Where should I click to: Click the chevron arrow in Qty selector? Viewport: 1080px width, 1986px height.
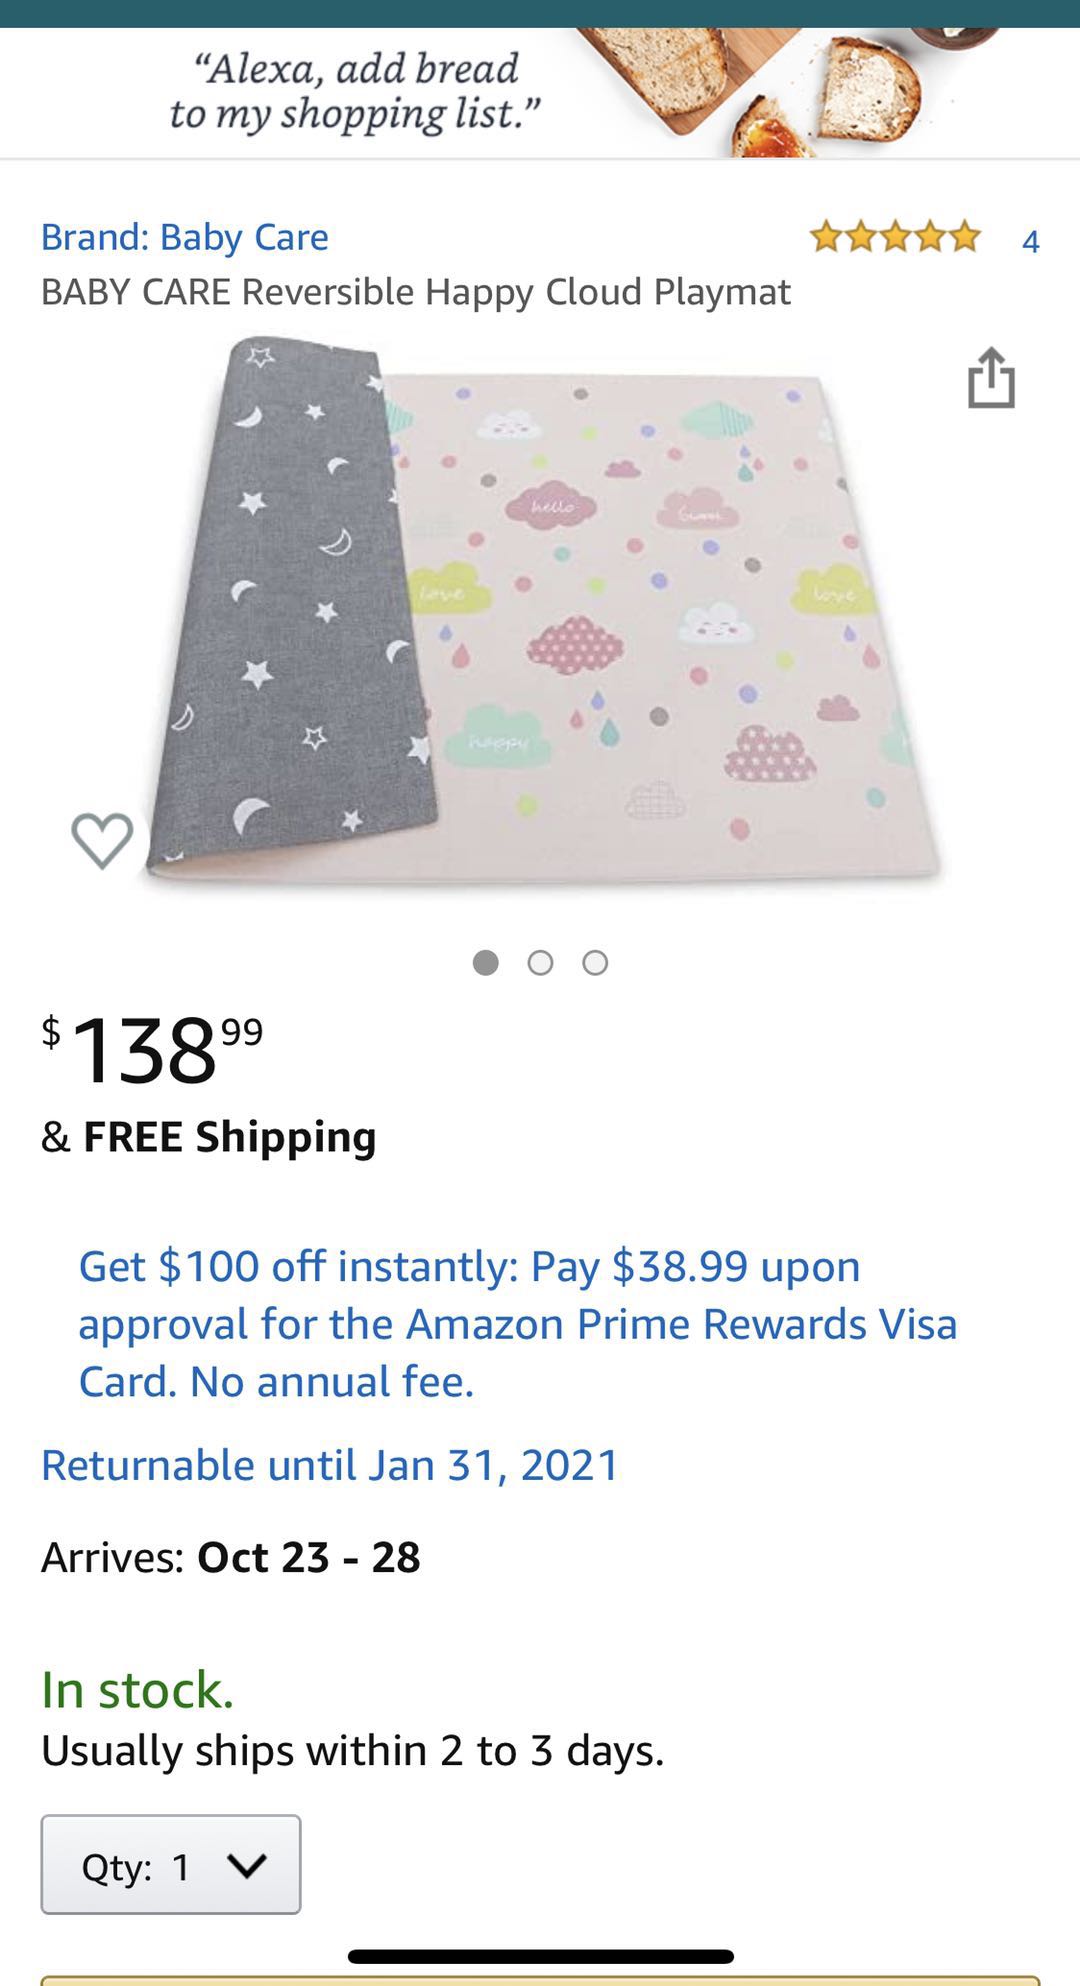pyautogui.click(x=246, y=1865)
